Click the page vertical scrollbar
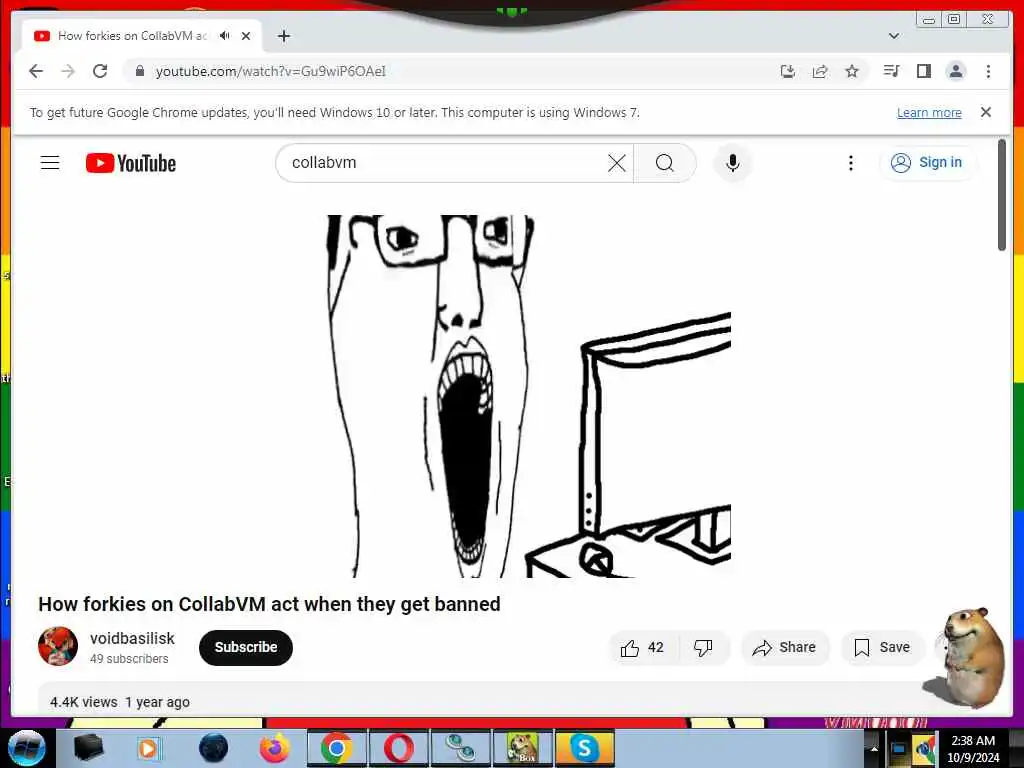Viewport: 1024px width, 768px height. 1002,196
